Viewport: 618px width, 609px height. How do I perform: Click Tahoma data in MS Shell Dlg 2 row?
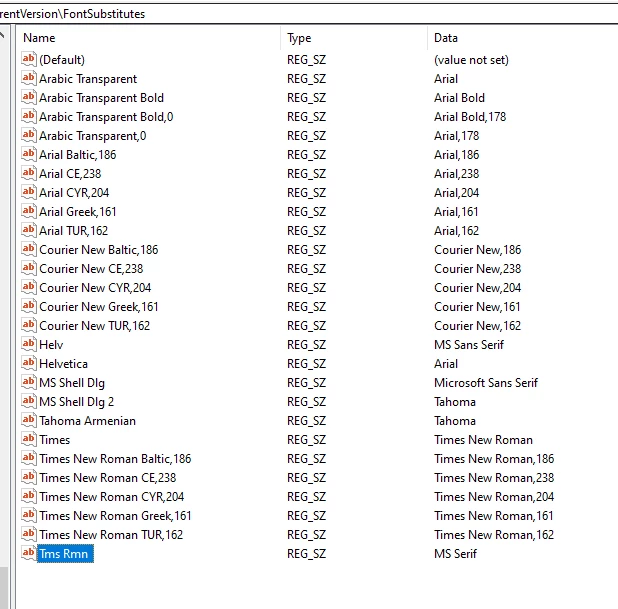pos(455,402)
